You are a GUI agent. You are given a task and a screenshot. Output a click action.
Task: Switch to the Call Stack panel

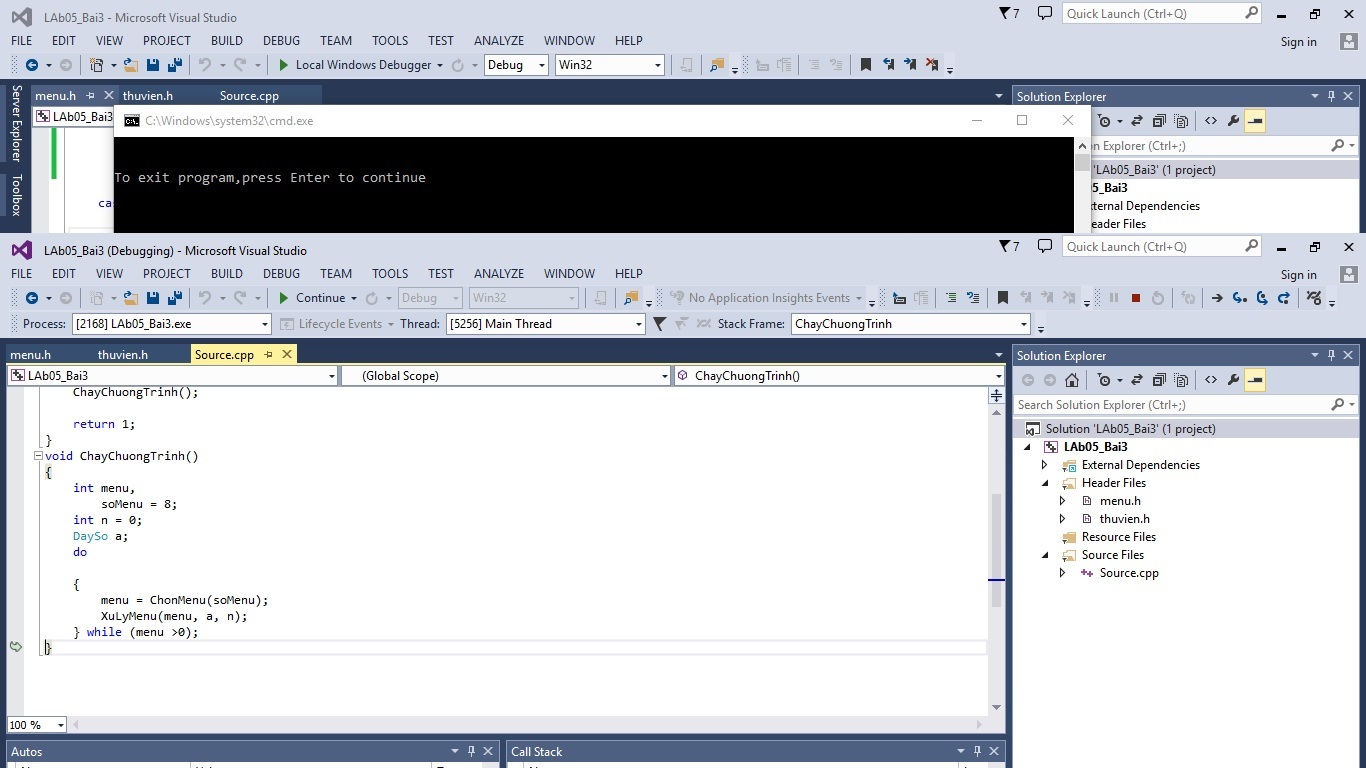537,752
